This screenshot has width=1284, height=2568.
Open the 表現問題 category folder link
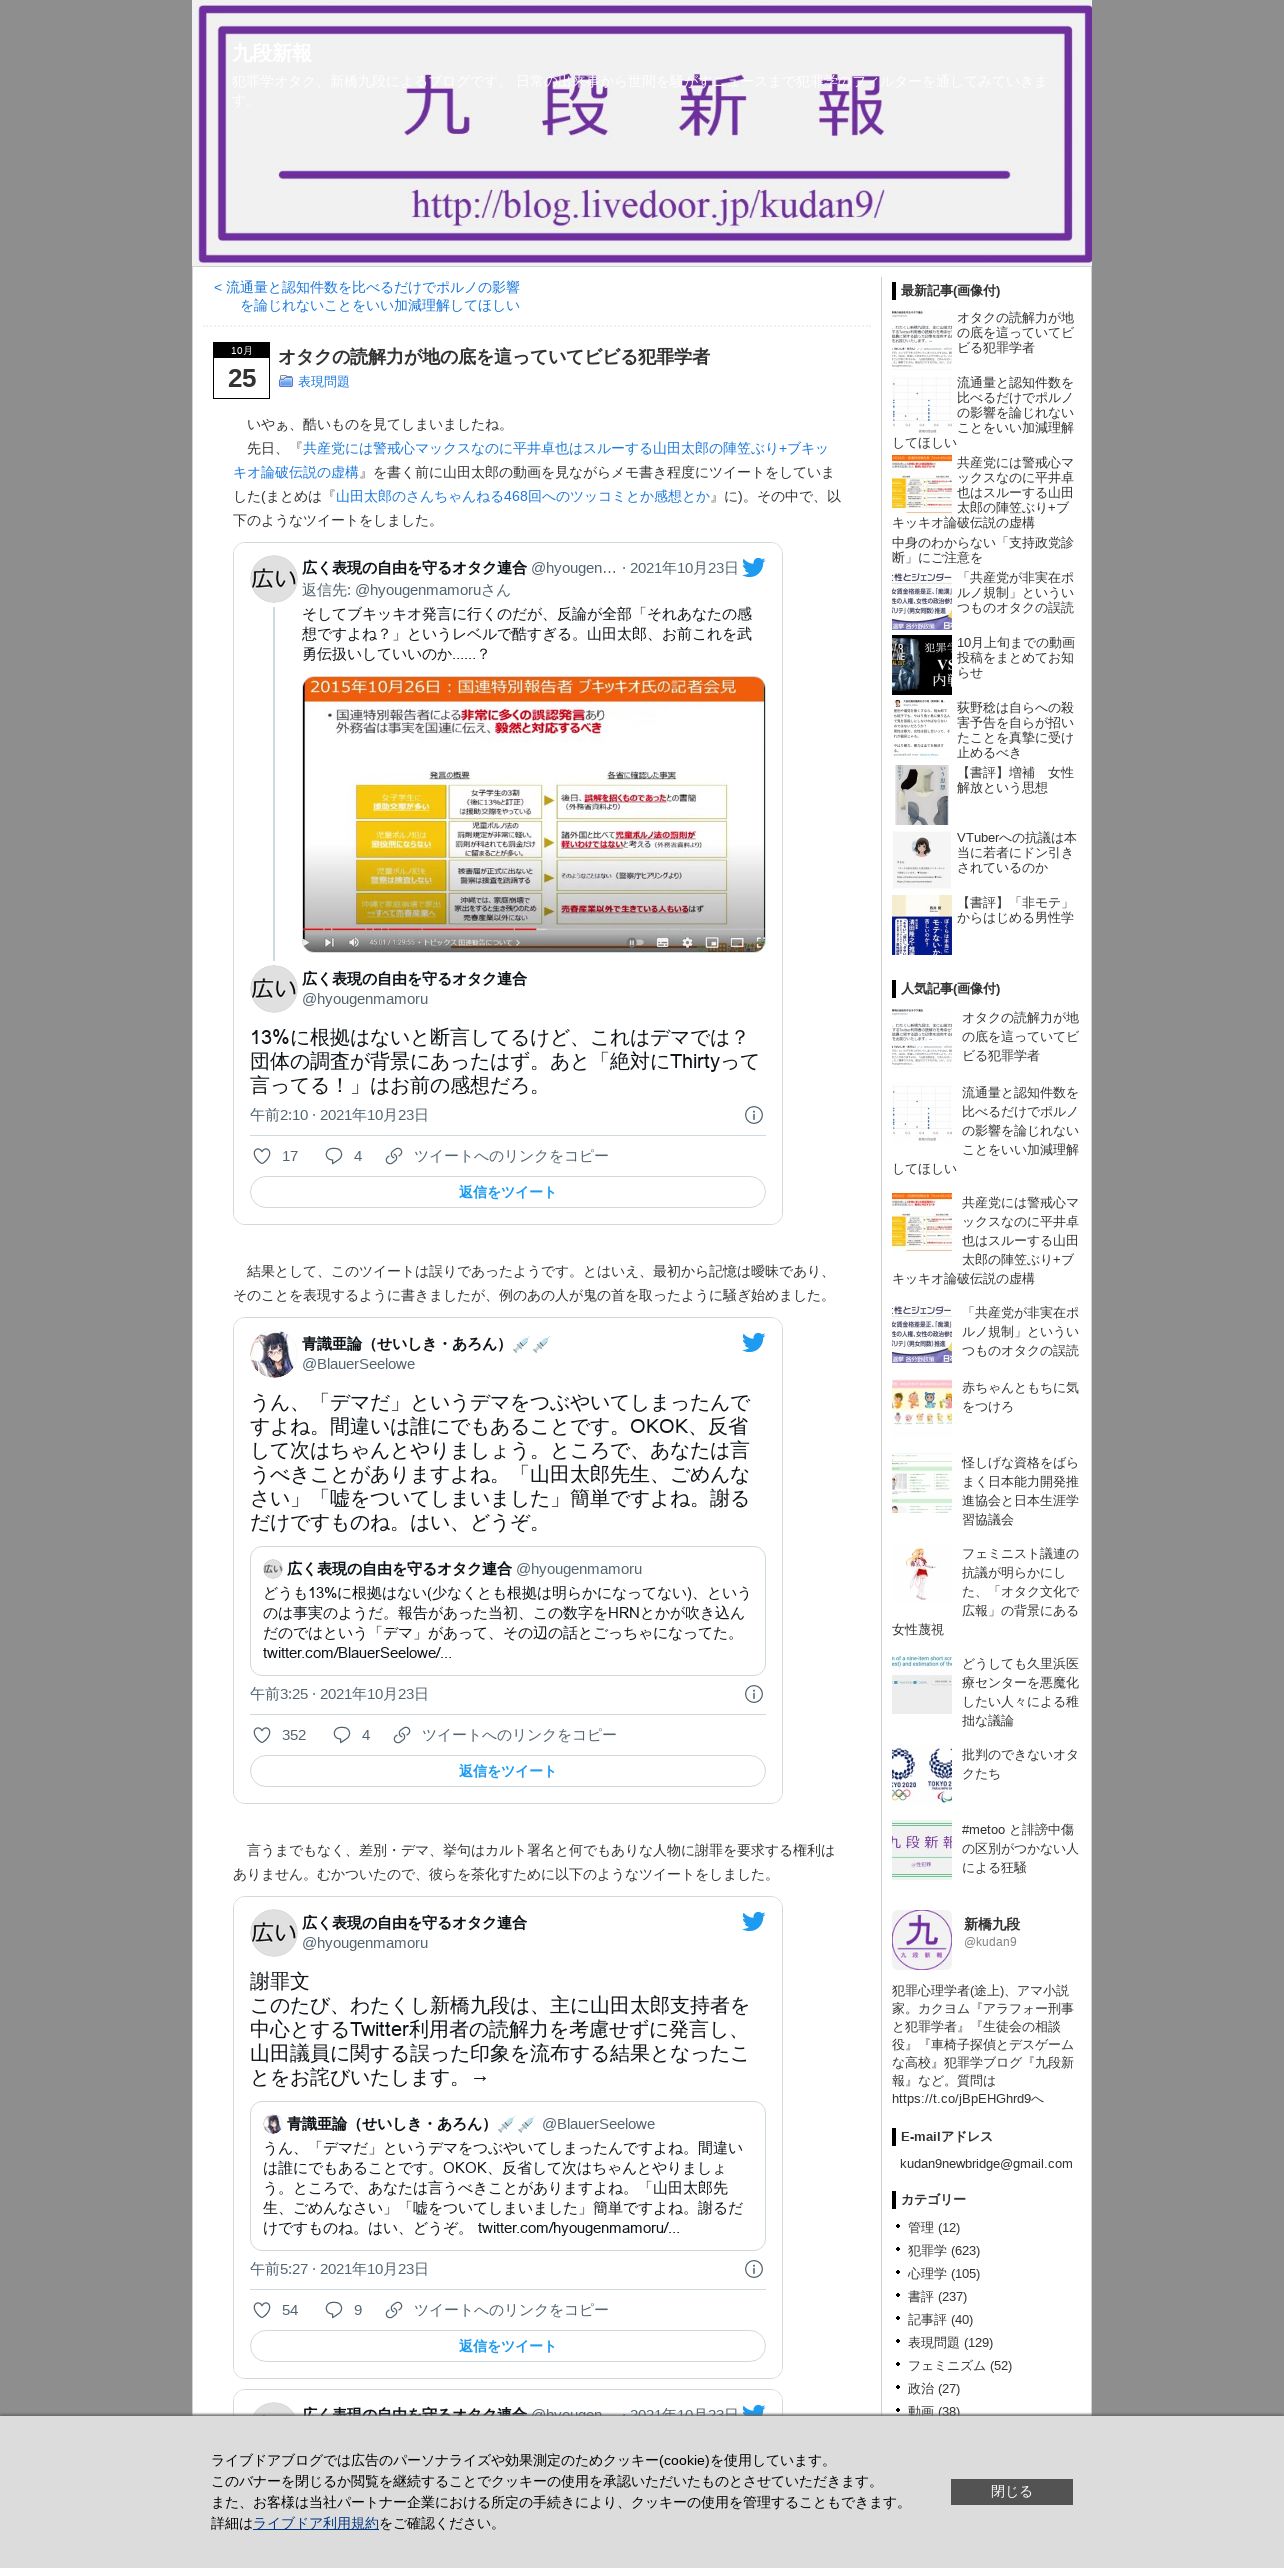click(314, 381)
